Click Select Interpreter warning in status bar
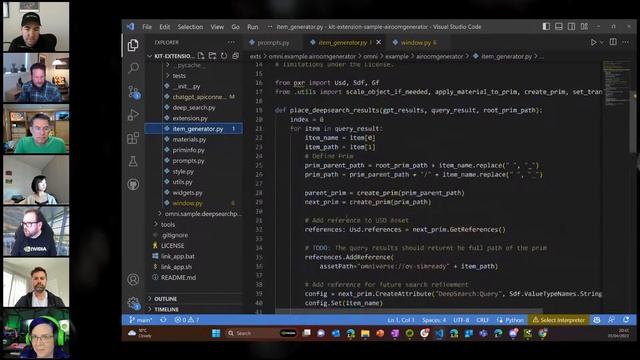640x360 pixels. tap(558, 320)
